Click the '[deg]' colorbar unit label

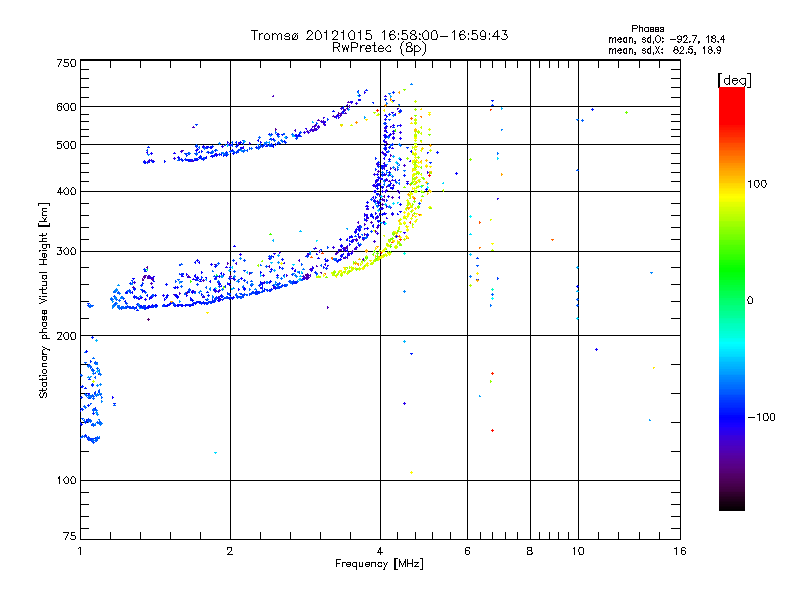click(734, 80)
